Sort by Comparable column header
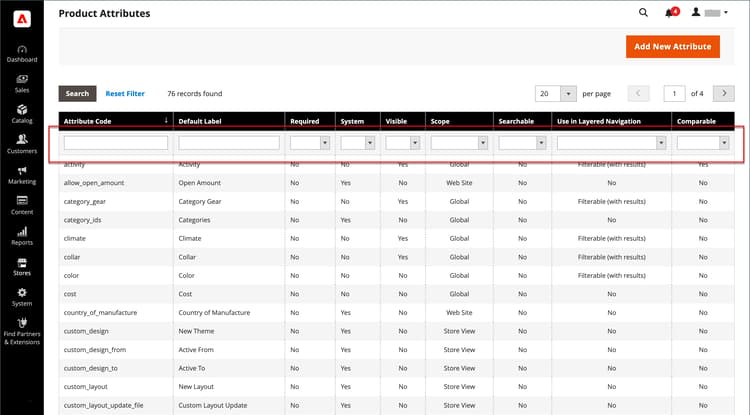The width and height of the screenshot is (750, 415). point(703,121)
